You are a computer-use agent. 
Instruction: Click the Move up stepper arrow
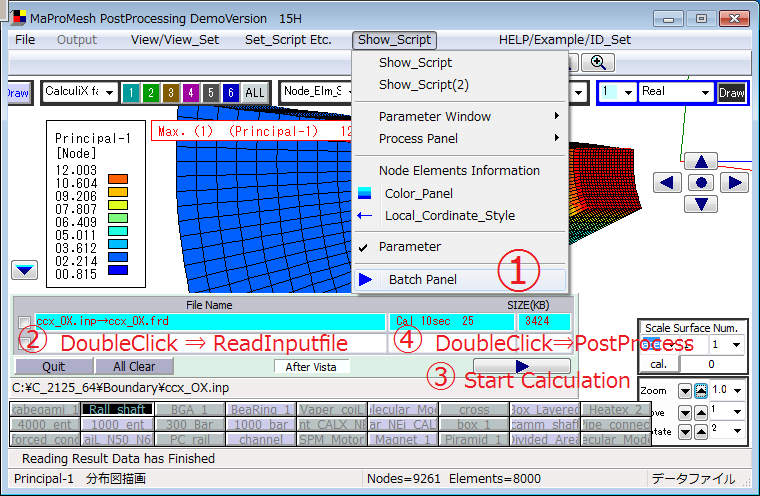701,413
